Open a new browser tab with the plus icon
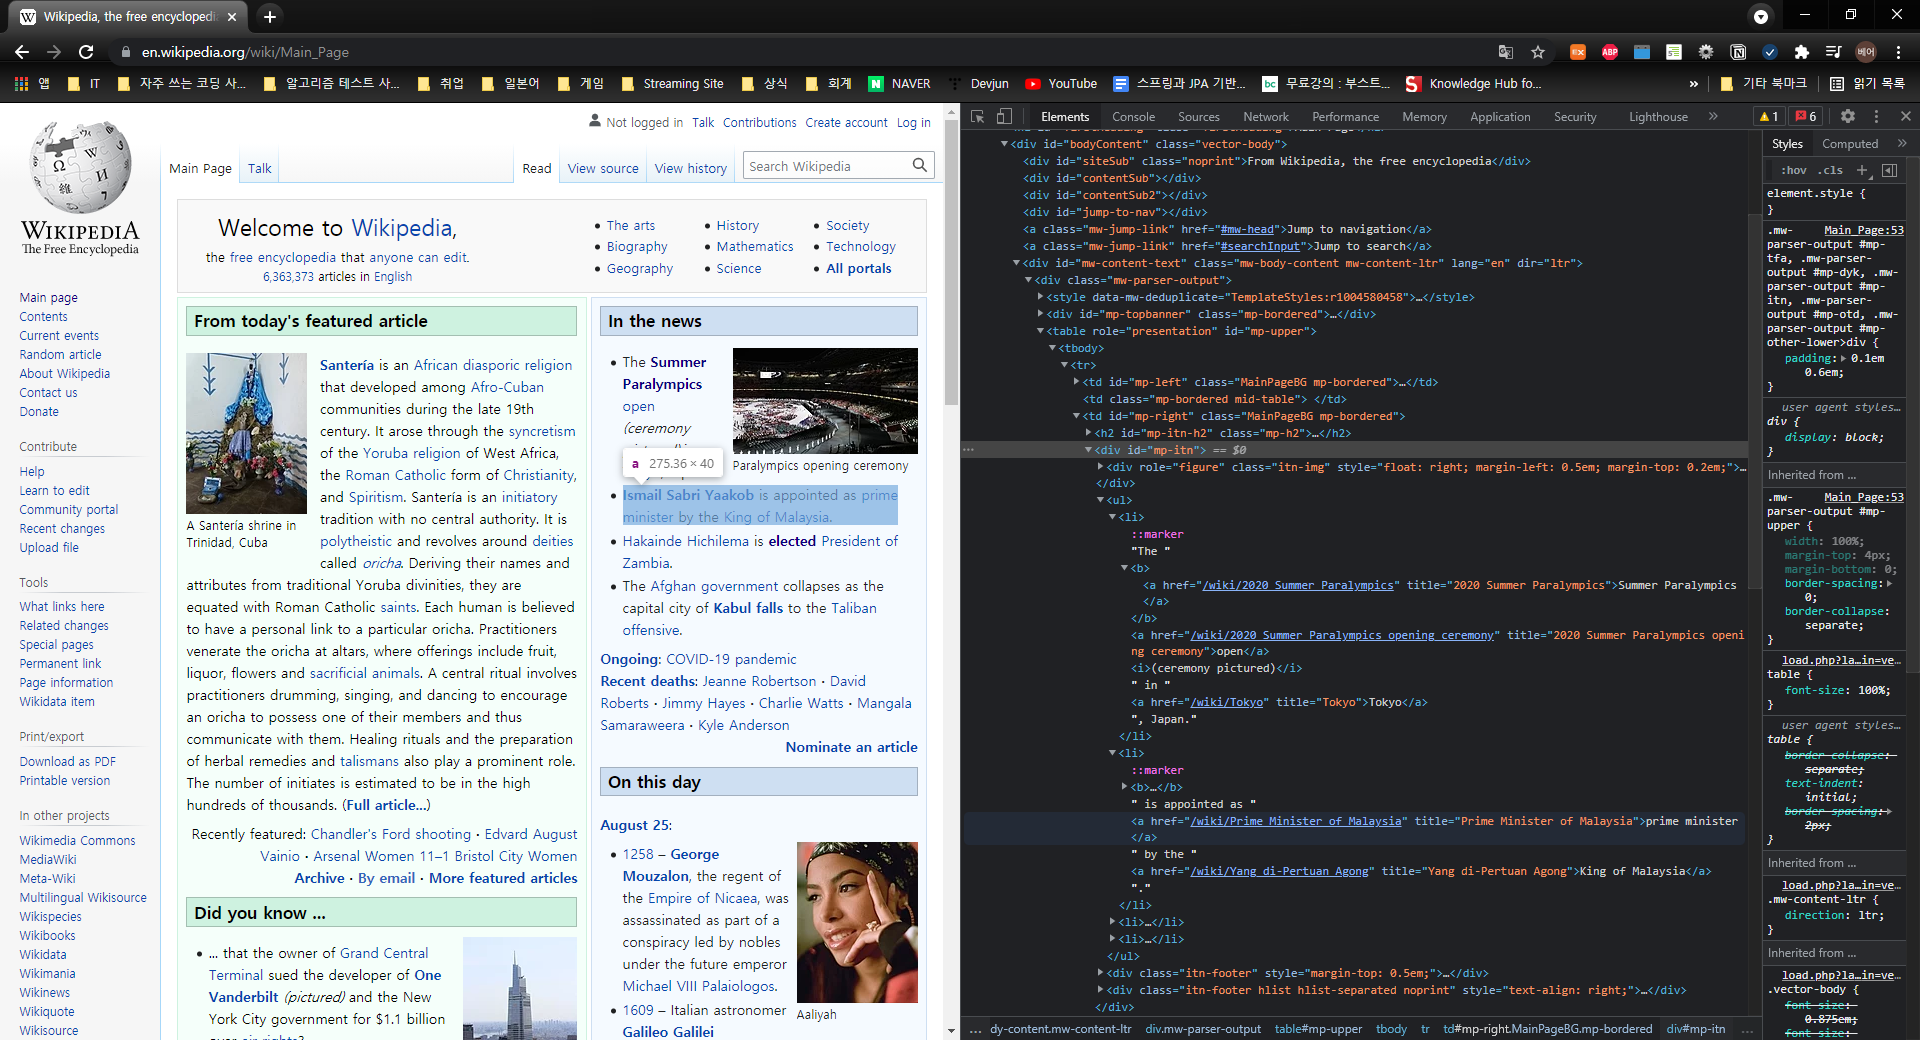The height and width of the screenshot is (1040, 1920). tap(270, 16)
